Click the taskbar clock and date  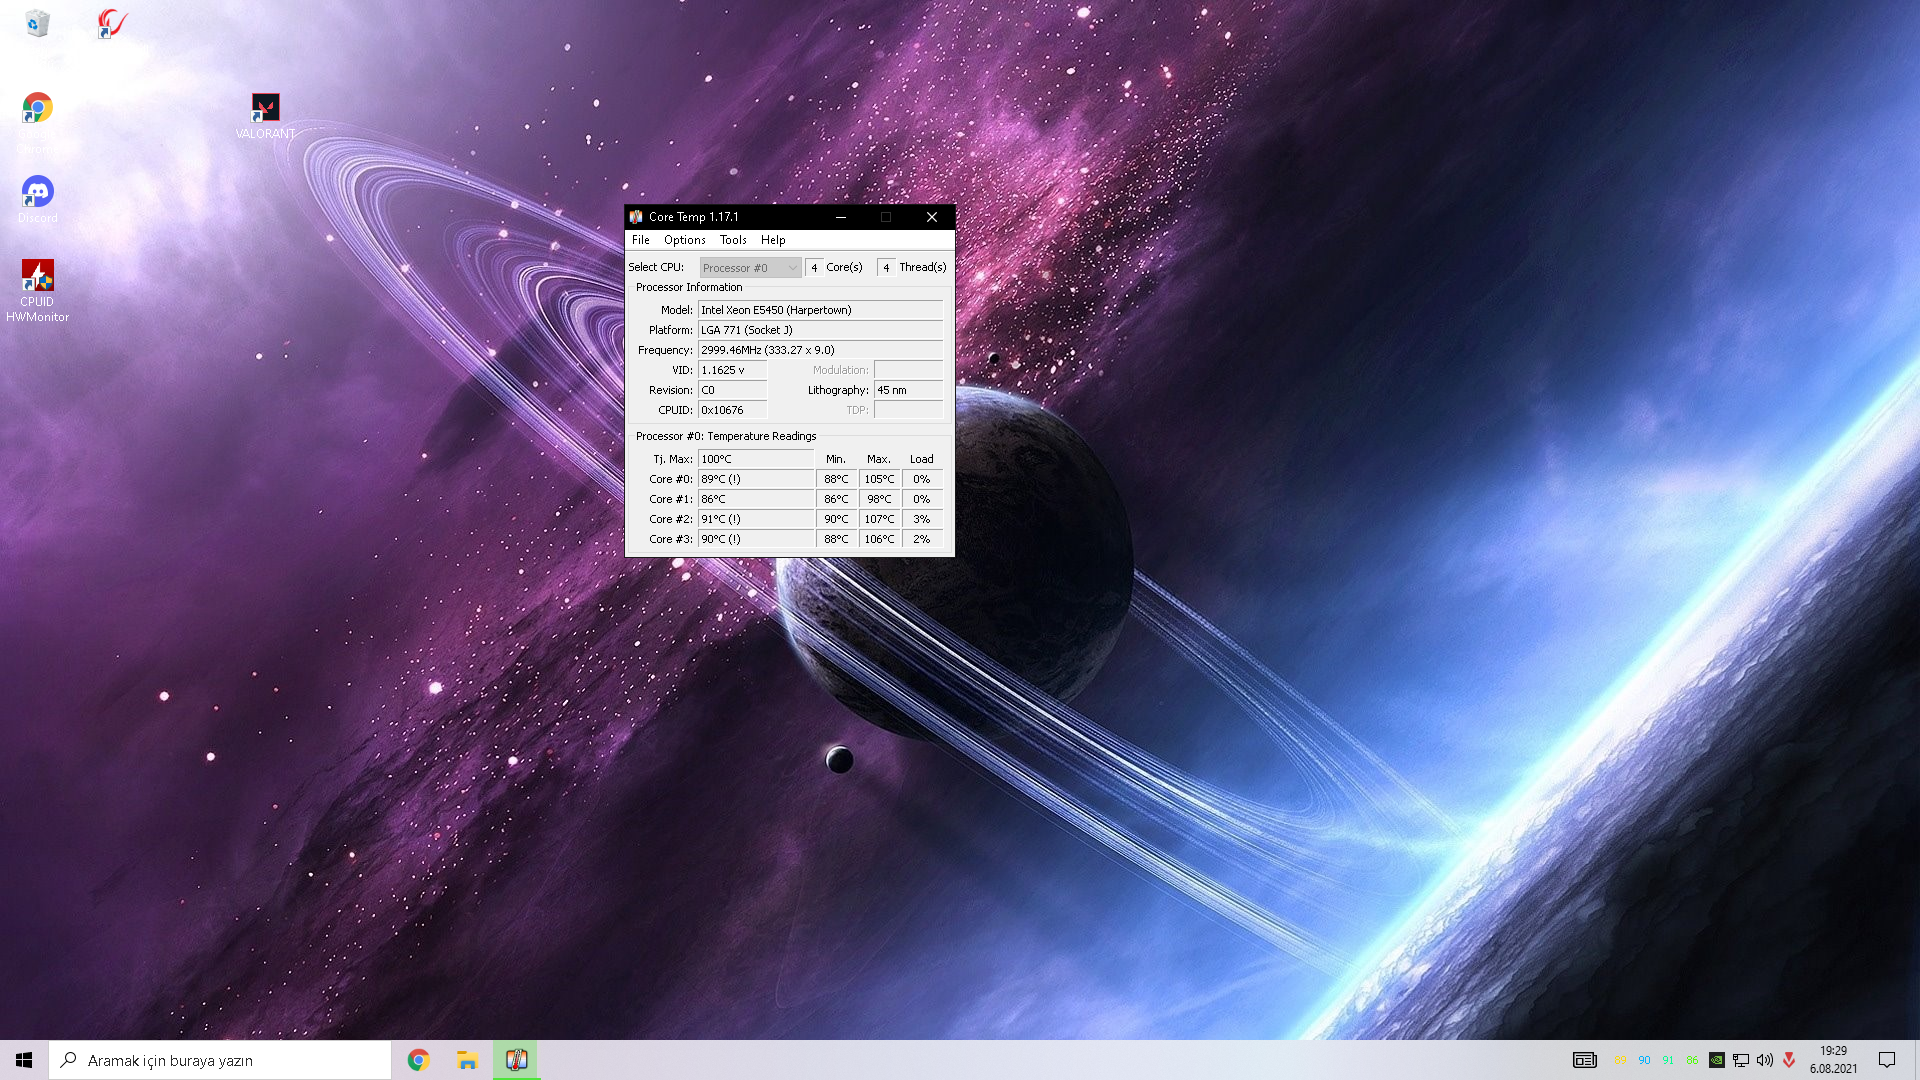point(1833,1060)
